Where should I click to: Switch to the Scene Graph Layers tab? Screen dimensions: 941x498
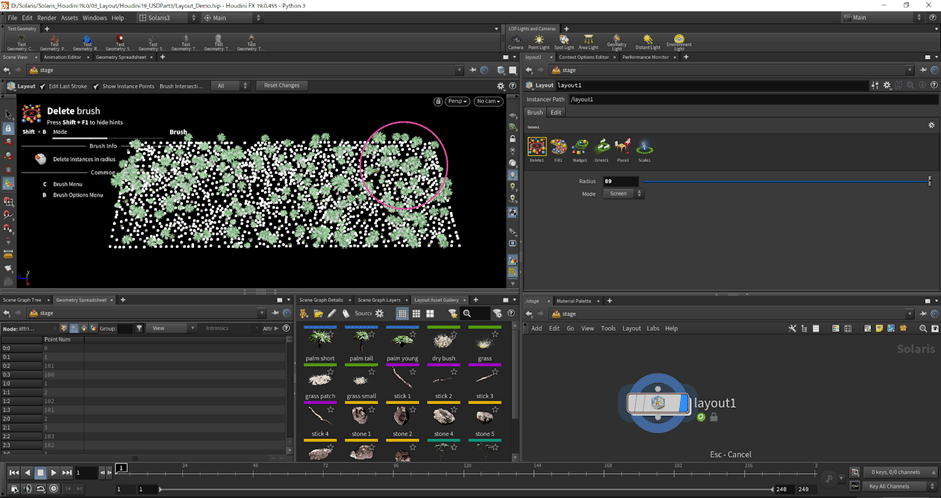tap(379, 299)
